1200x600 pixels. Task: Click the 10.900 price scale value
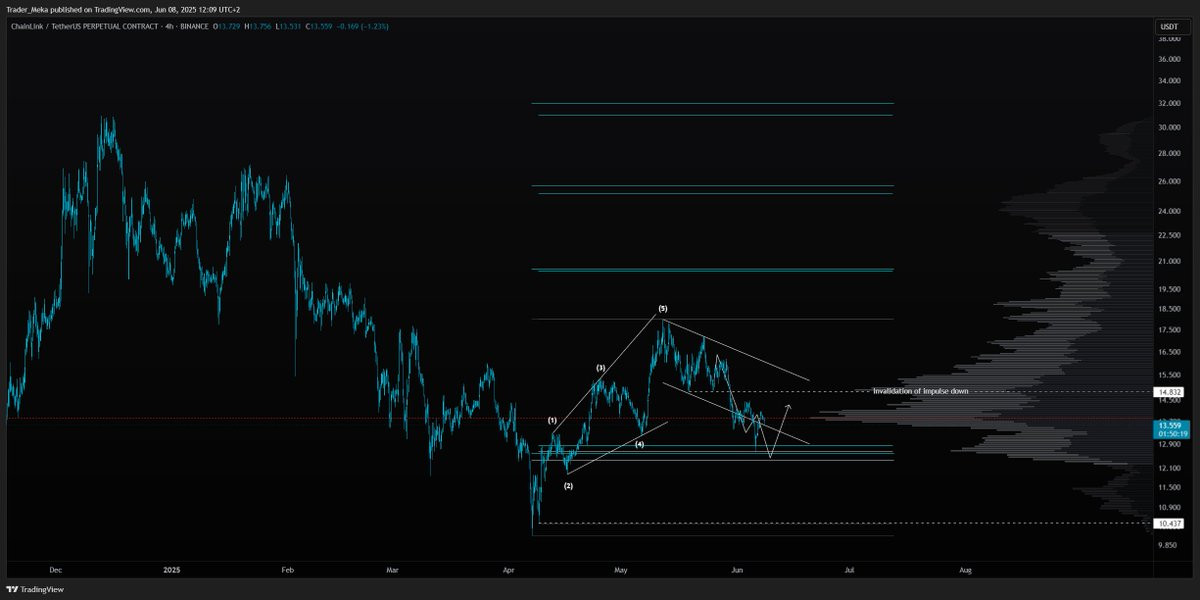tap(1169, 507)
